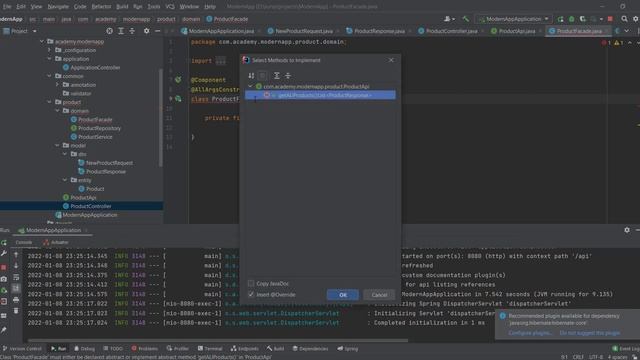Click Configure plugins link in notification

(x=529, y=333)
